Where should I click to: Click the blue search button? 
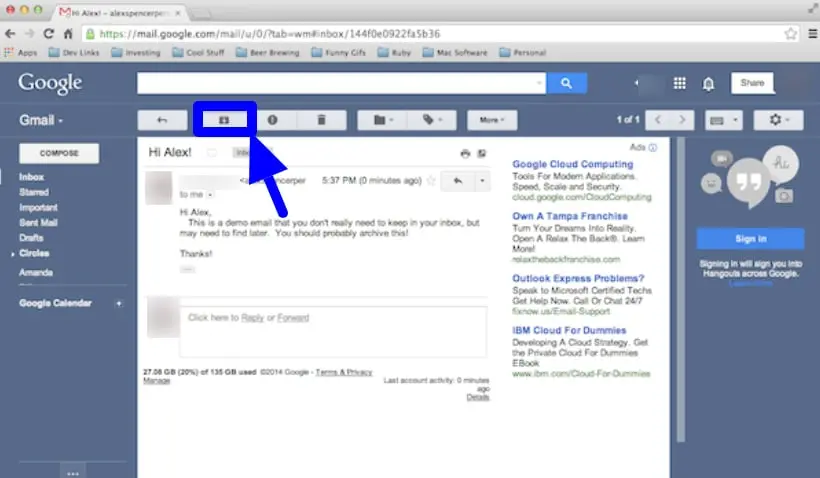(566, 83)
